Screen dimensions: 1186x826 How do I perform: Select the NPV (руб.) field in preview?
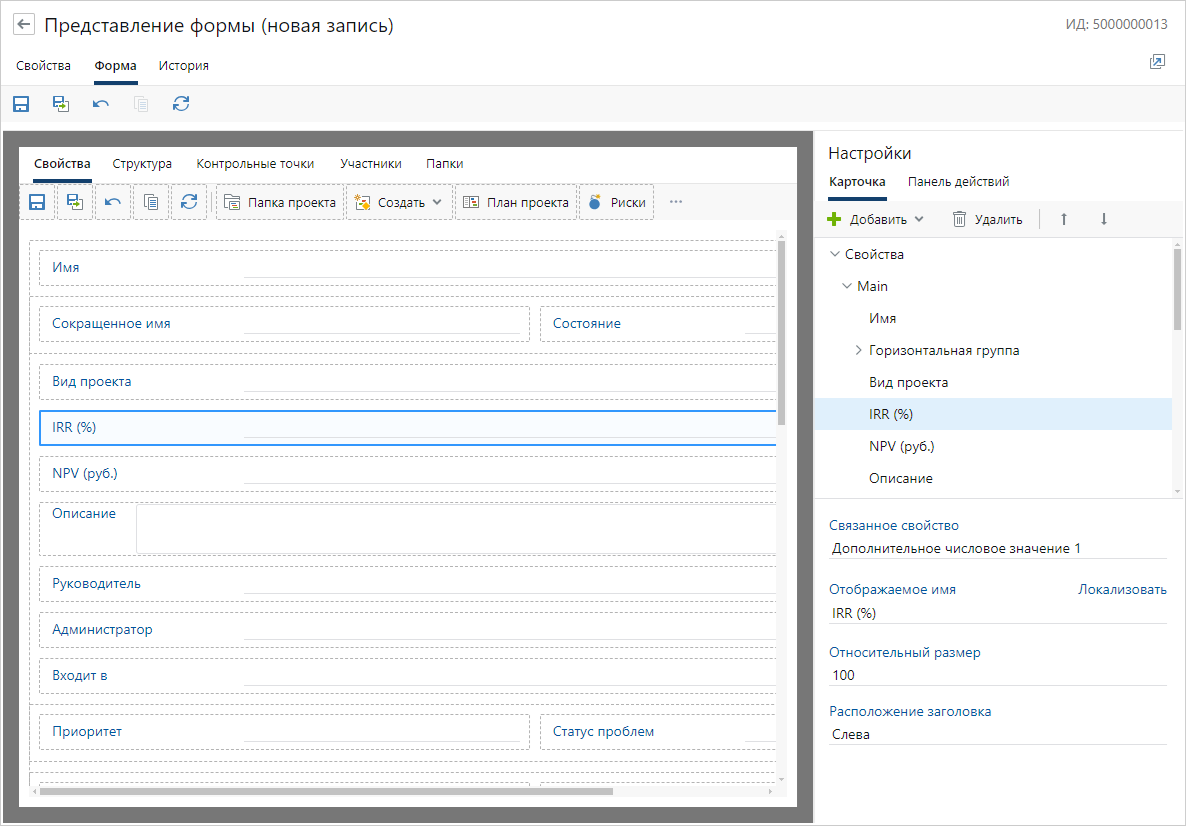pyautogui.click(x=408, y=474)
